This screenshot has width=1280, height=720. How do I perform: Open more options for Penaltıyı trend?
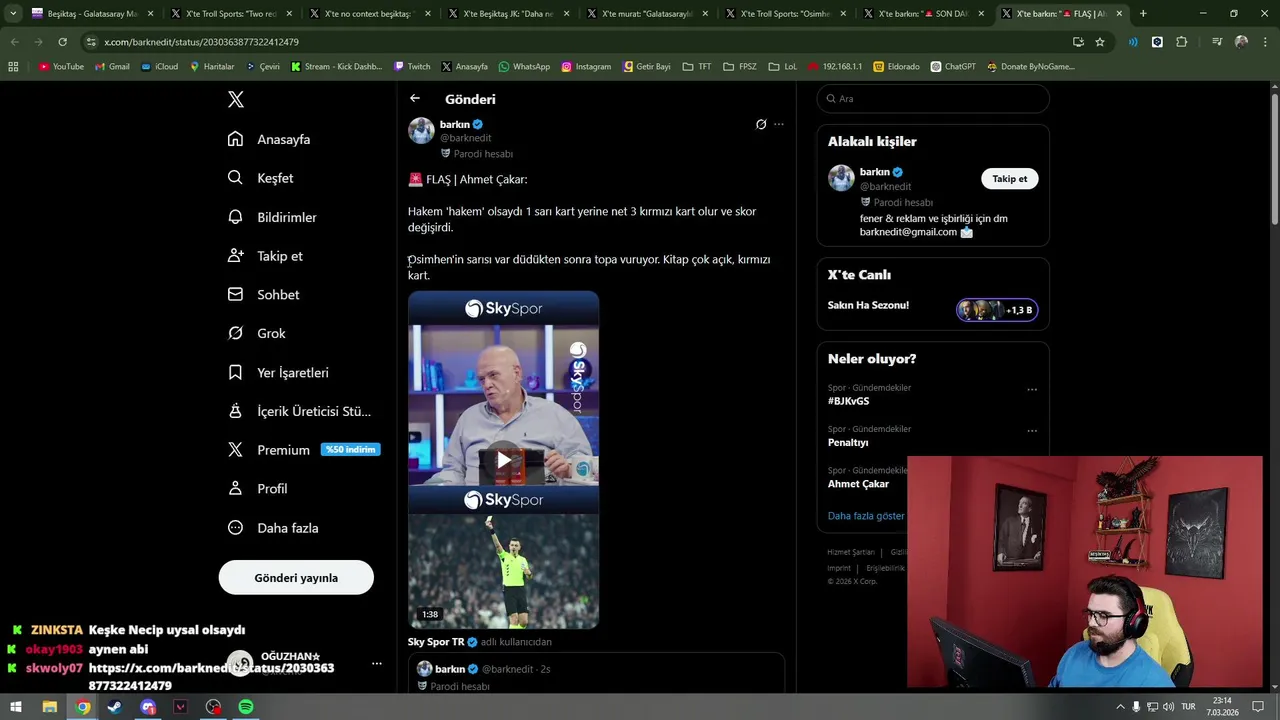[x=1032, y=431]
